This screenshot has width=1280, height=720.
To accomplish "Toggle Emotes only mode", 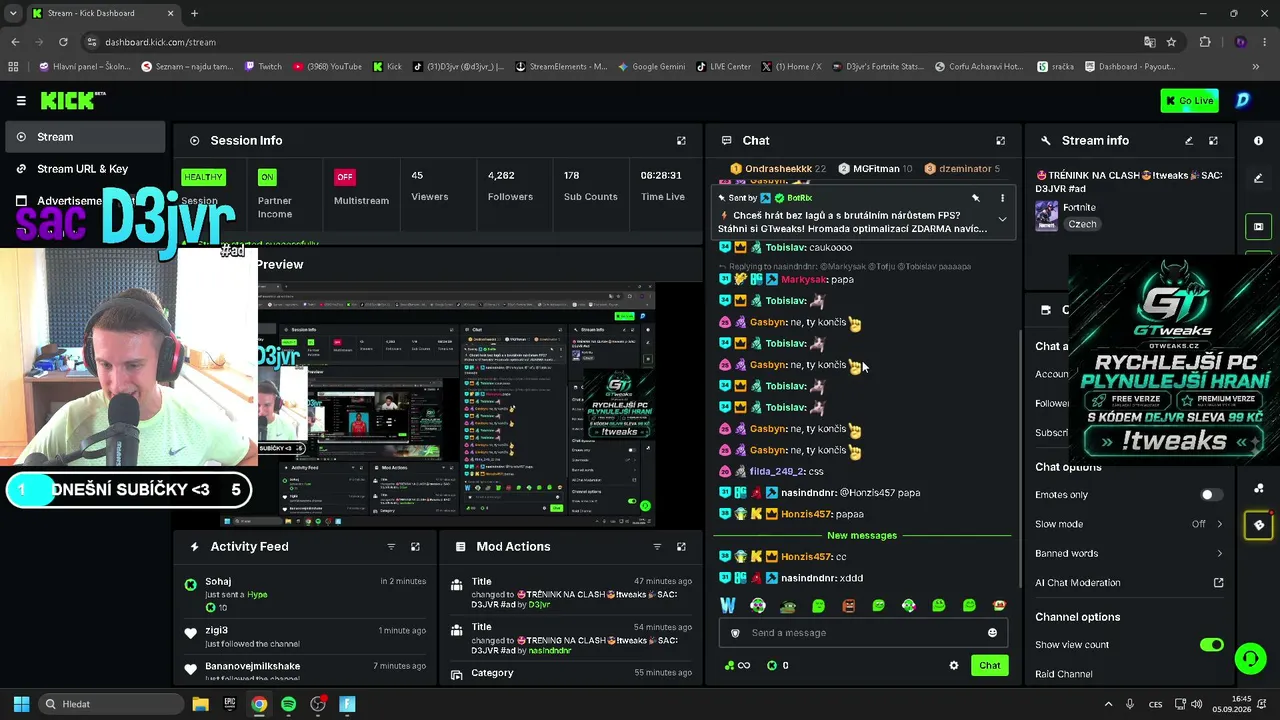I will coord(1211,495).
